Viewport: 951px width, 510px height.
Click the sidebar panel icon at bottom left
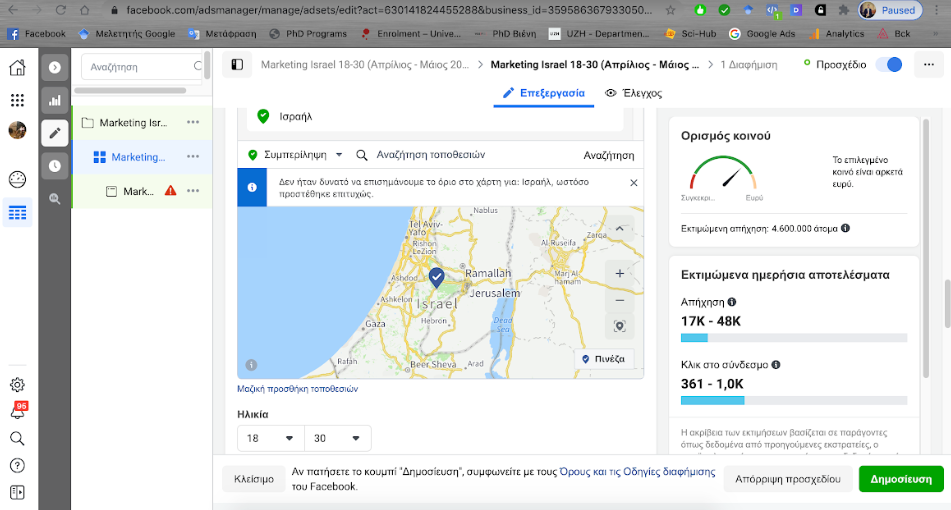[17, 492]
